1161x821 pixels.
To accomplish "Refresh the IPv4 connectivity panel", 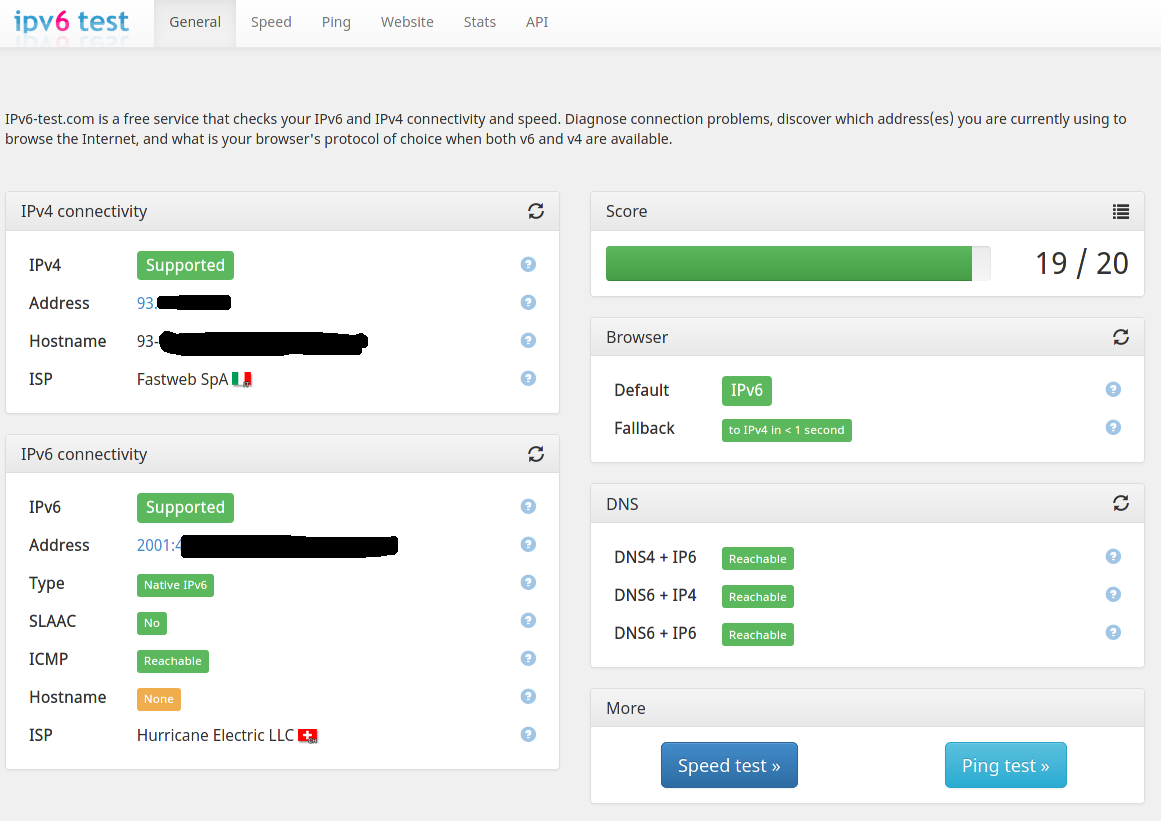I will (x=536, y=211).
